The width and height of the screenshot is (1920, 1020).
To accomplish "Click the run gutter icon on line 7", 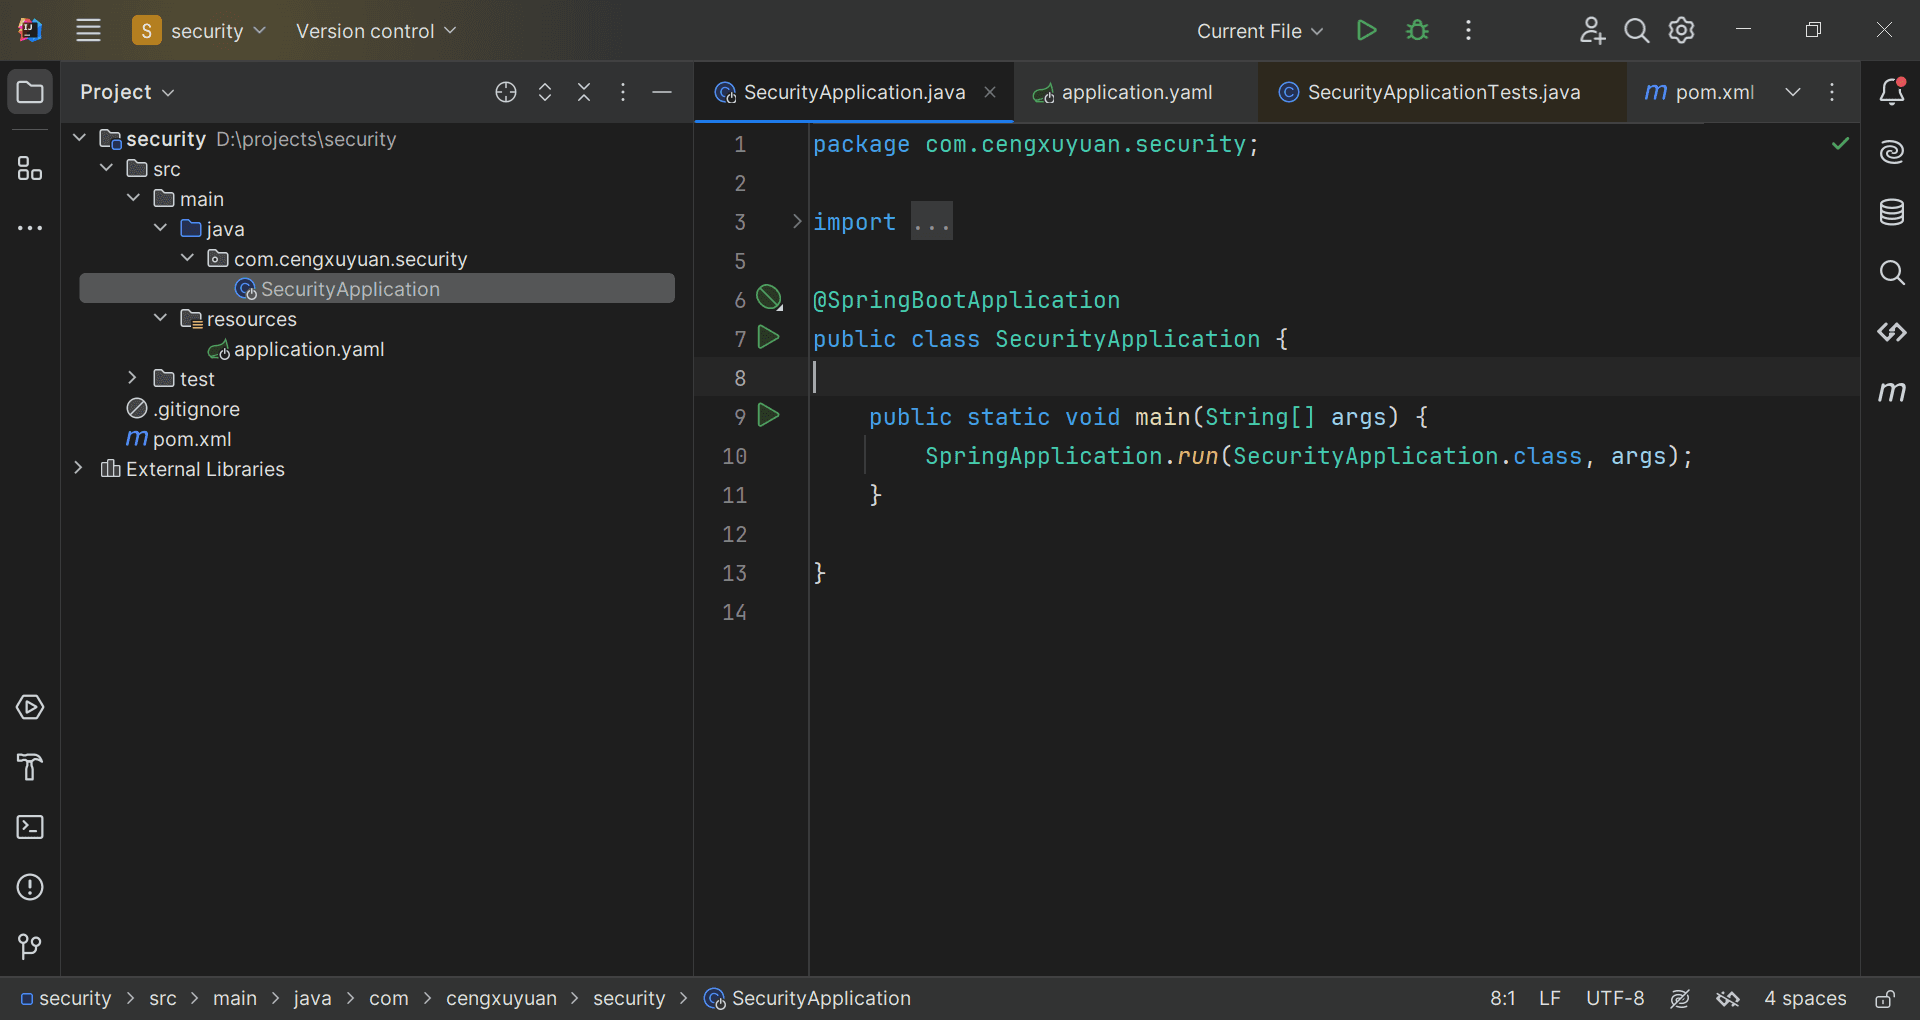I will [x=769, y=338].
